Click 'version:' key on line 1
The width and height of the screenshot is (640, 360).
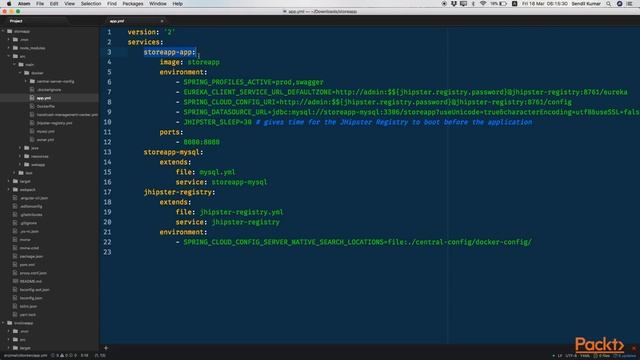coord(143,32)
